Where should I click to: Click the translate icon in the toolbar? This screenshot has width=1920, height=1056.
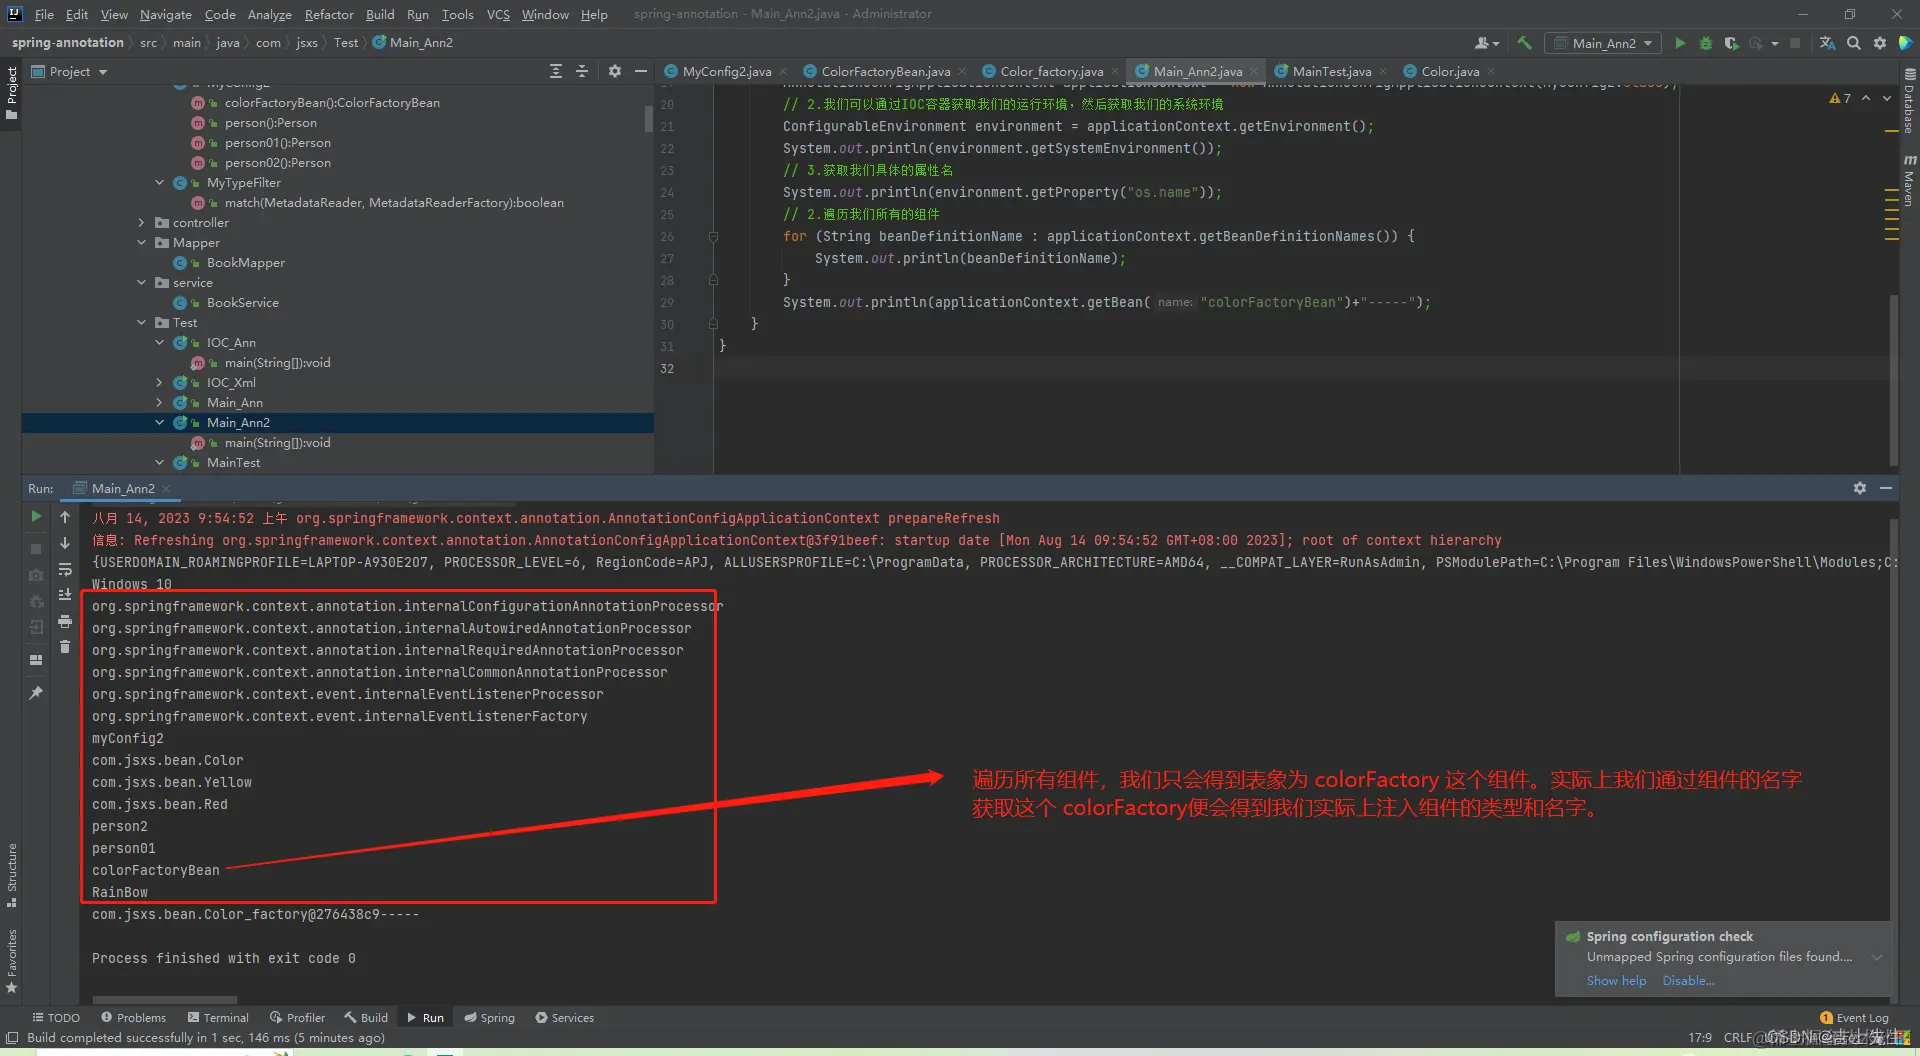click(x=1827, y=43)
